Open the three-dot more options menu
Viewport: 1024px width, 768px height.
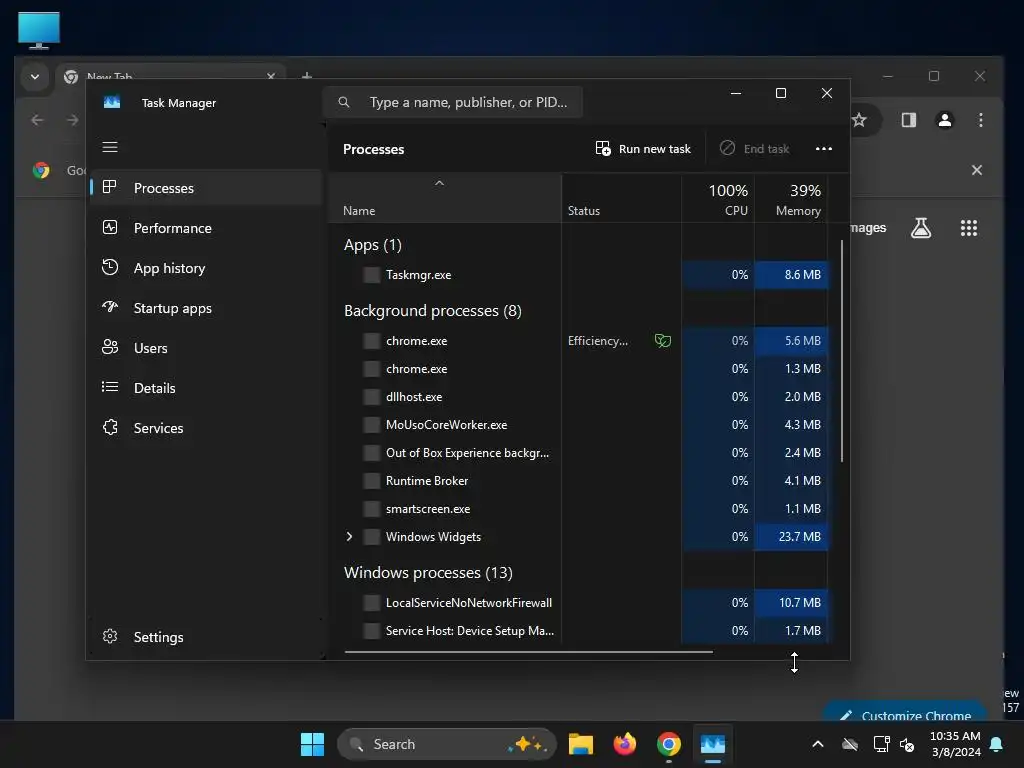(824, 149)
